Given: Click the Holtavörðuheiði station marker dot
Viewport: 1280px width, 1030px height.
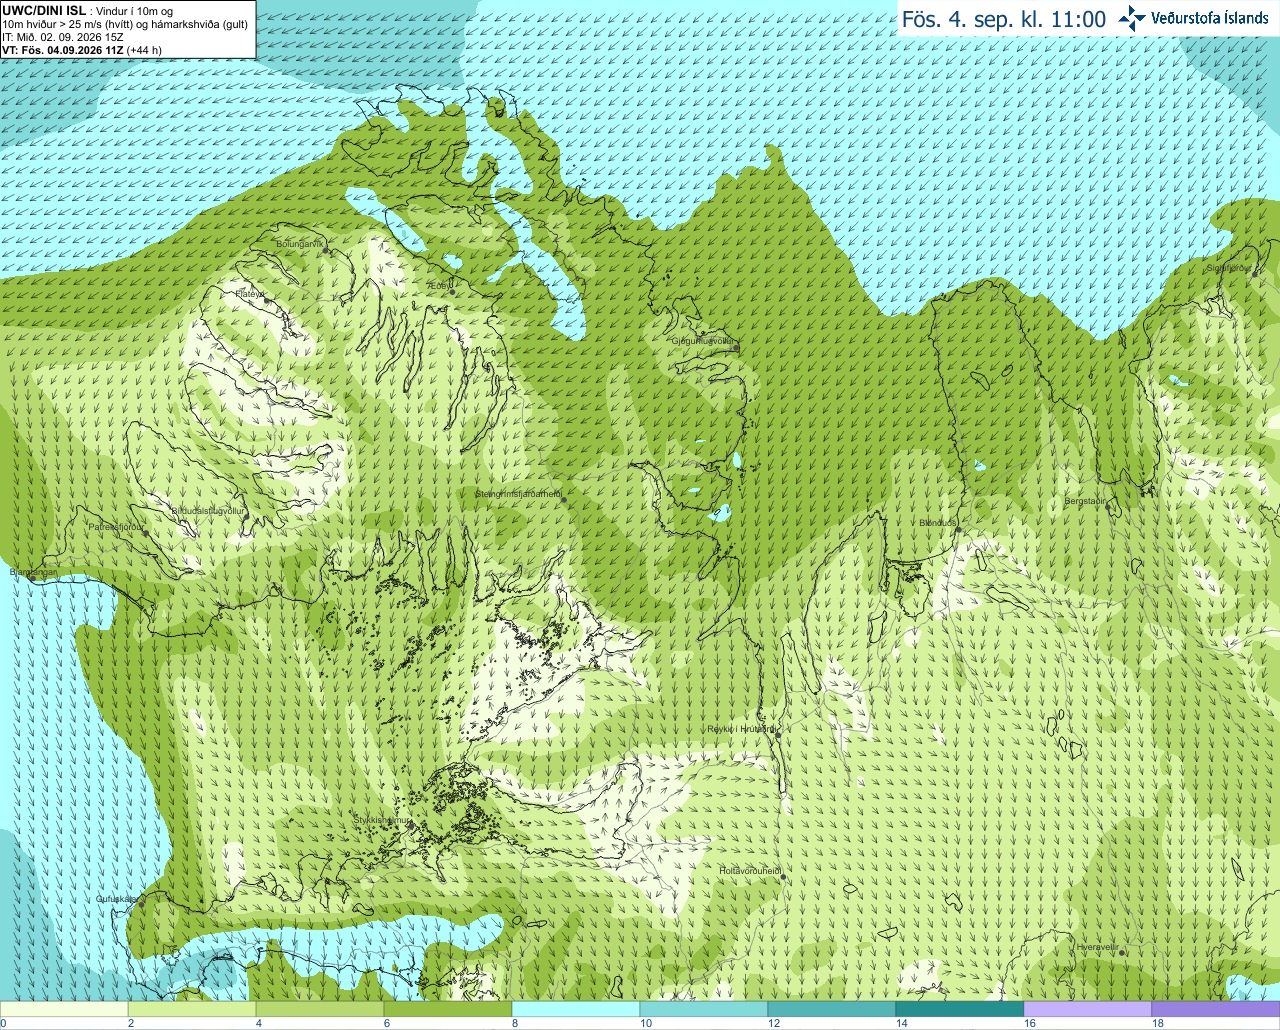Looking at the screenshot, I should (x=784, y=877).
